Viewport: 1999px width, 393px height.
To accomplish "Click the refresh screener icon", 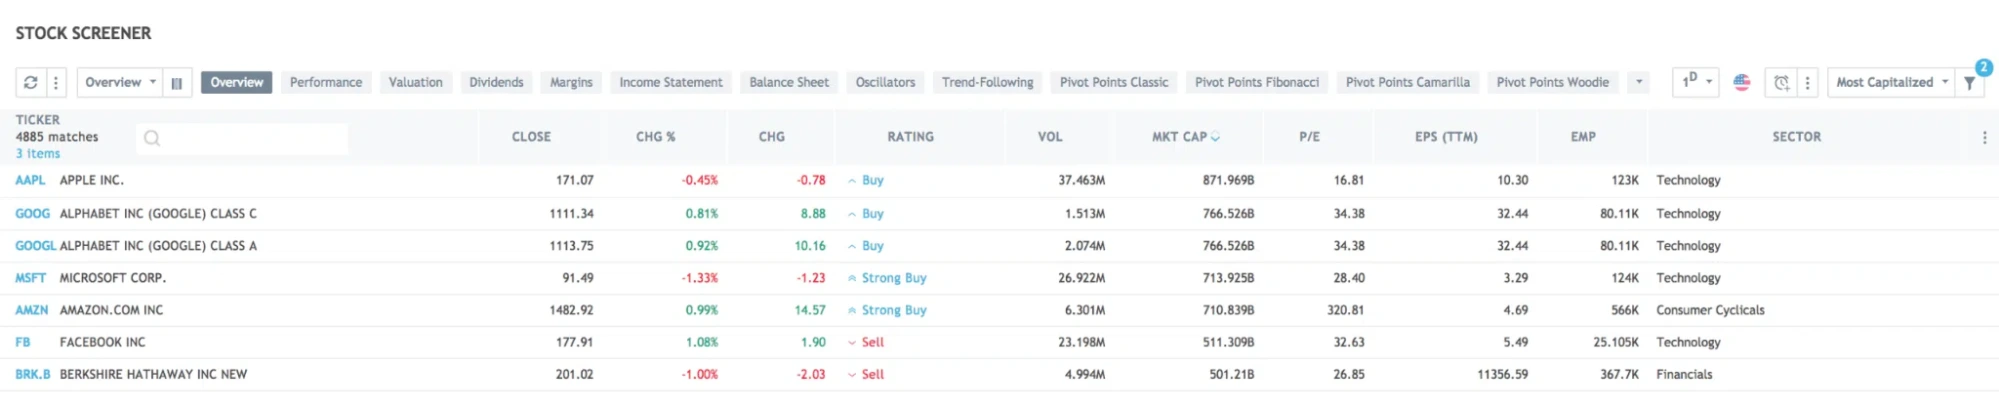I will click(x=30, y=82).
